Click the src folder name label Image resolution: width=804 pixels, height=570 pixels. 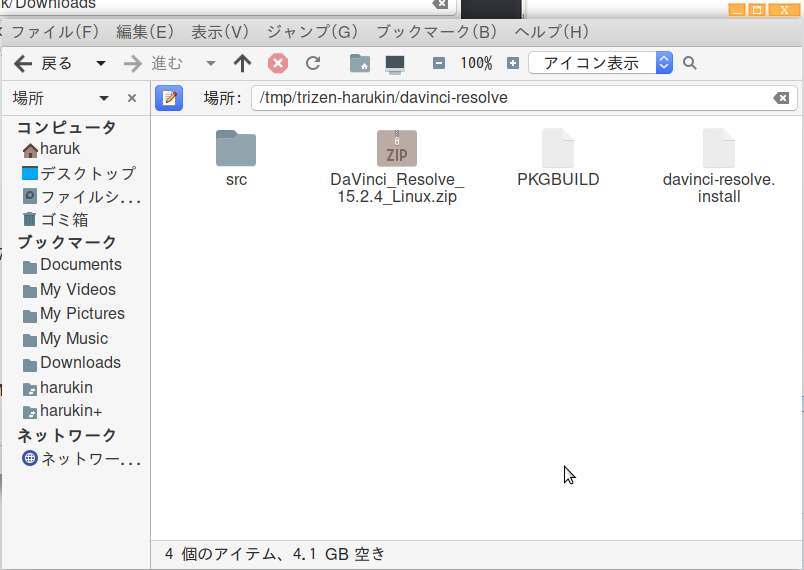point(236,180)
